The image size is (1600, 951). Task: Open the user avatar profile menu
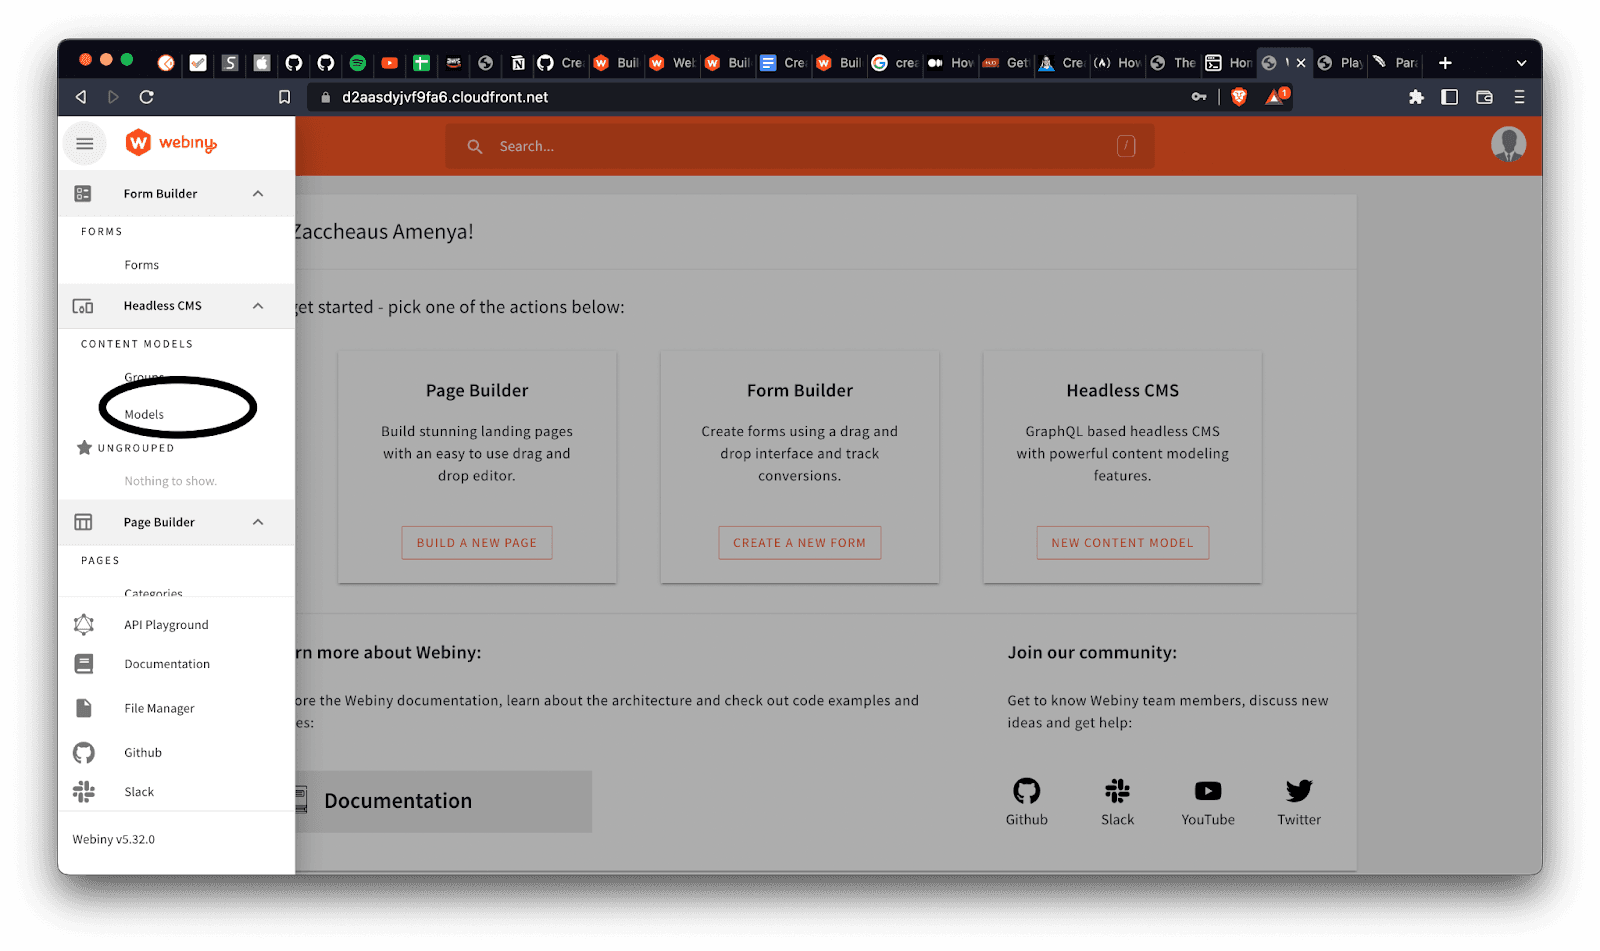coord(1508,145)
